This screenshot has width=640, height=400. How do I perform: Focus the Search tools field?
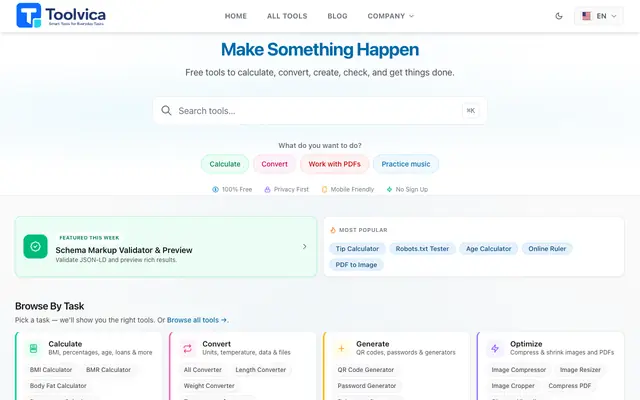[x=320, y=111]
